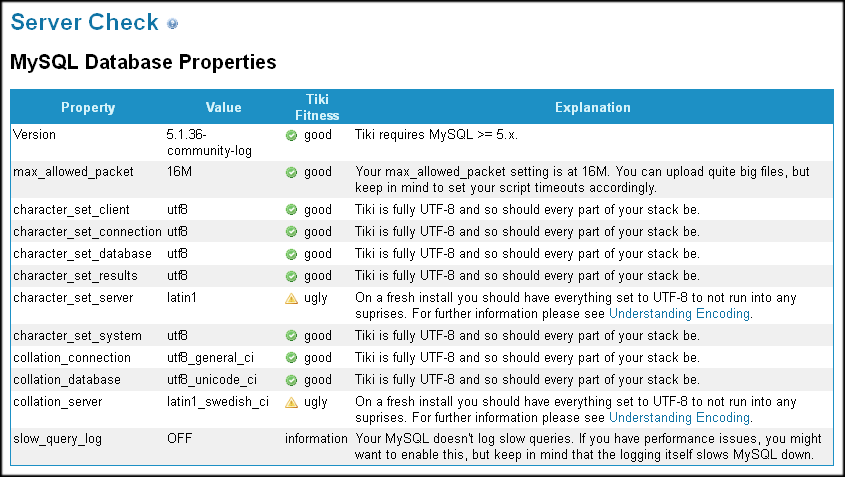
Task: Click the Value column header
Action: 223,108
